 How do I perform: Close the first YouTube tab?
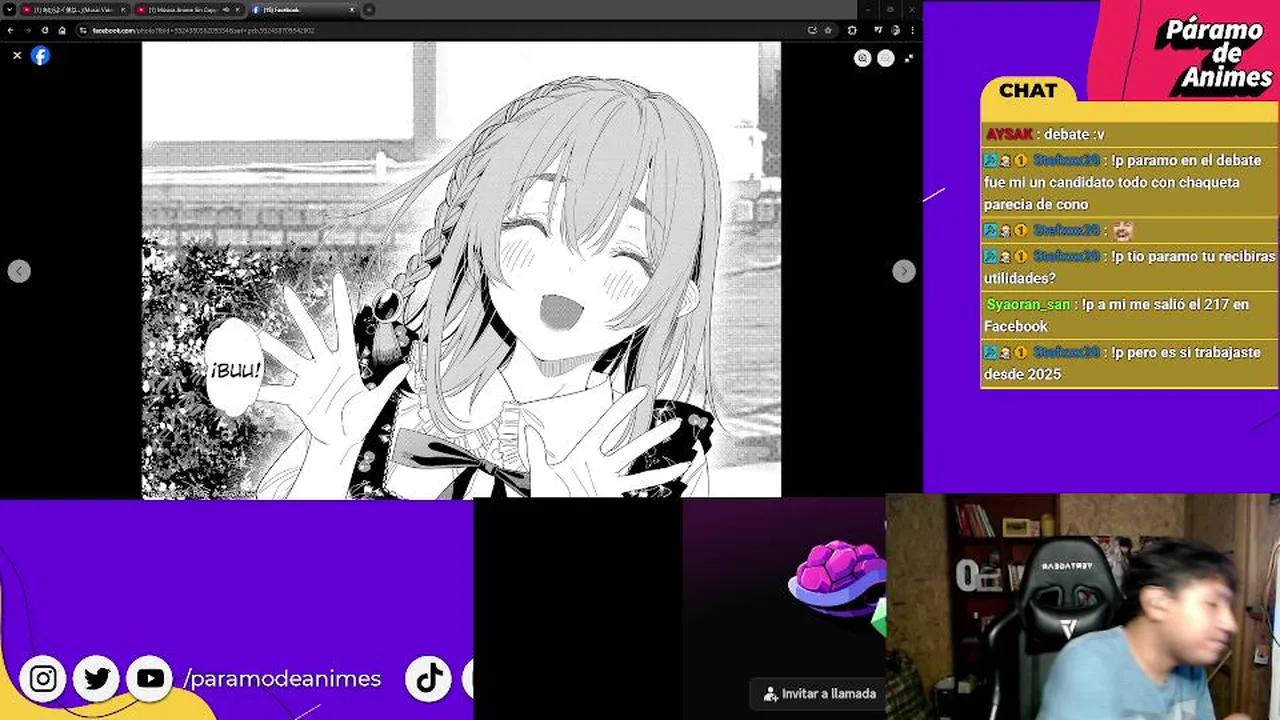123,10
